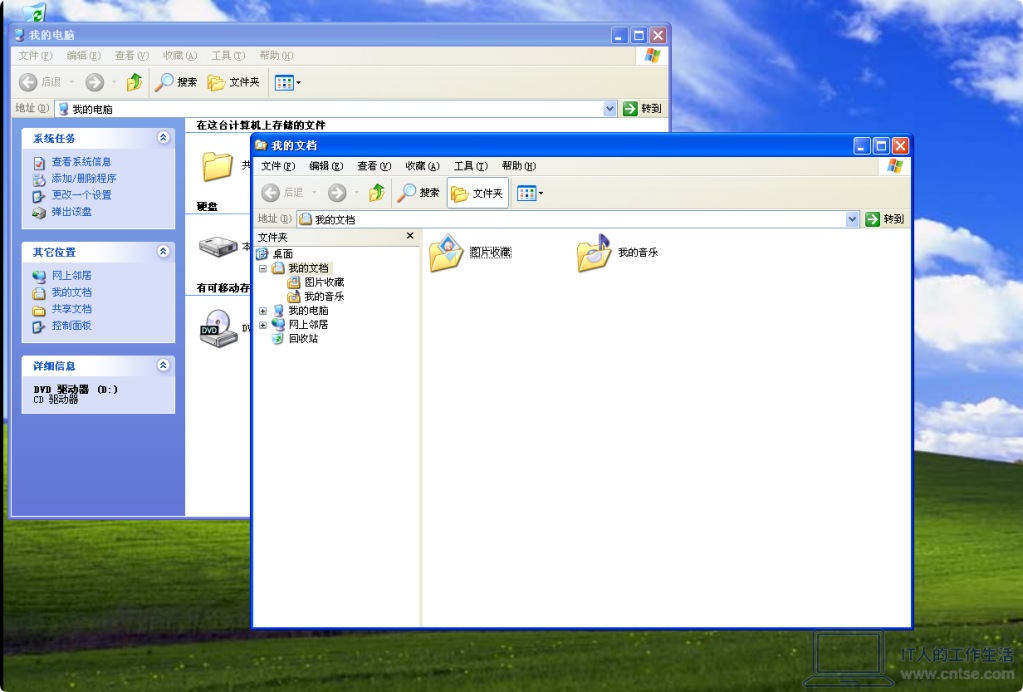The image size is (1023, 692).
Task: Open address bar dropdown in 我的文档 window
Action: [x=851, y=219]
